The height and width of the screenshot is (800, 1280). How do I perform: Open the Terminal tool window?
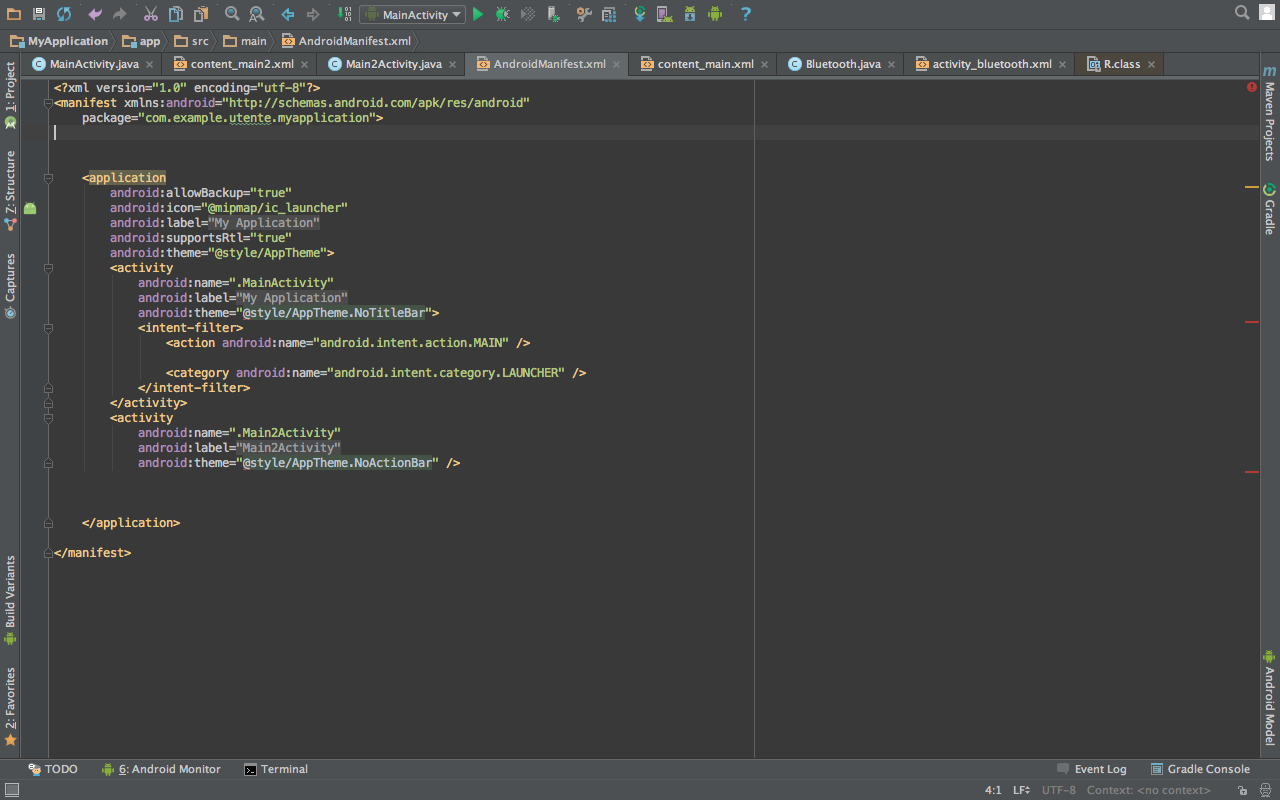(276, 769)
